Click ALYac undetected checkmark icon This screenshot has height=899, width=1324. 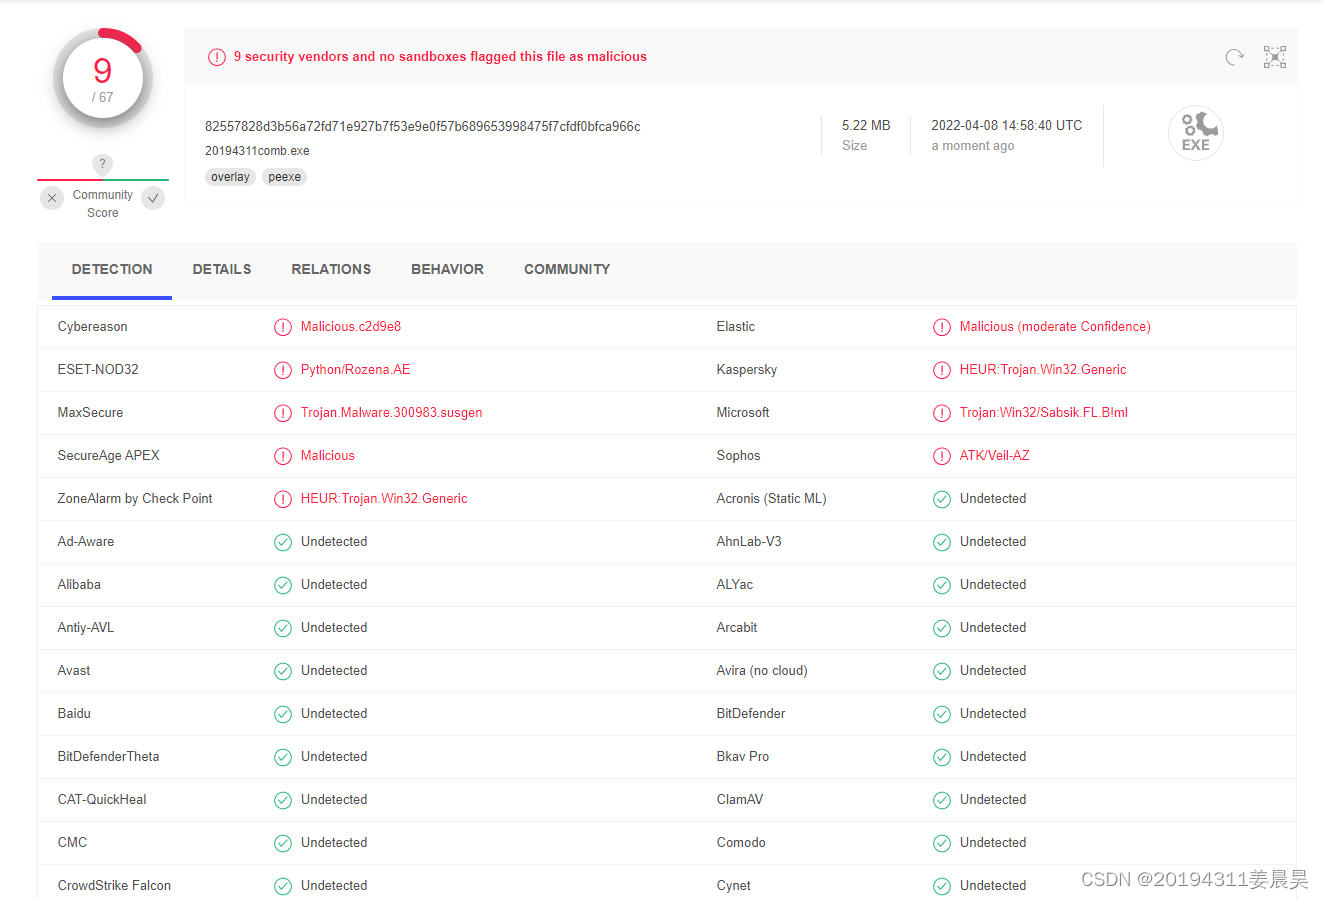coord(942,585)
